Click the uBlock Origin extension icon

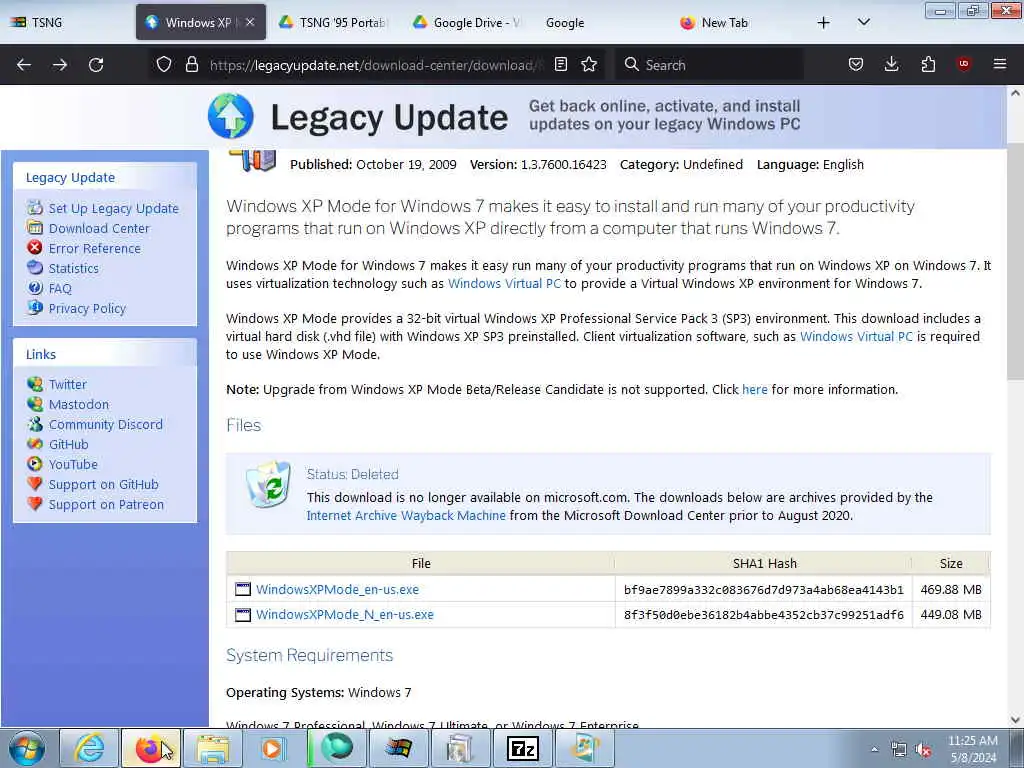[x=964, y=64]
